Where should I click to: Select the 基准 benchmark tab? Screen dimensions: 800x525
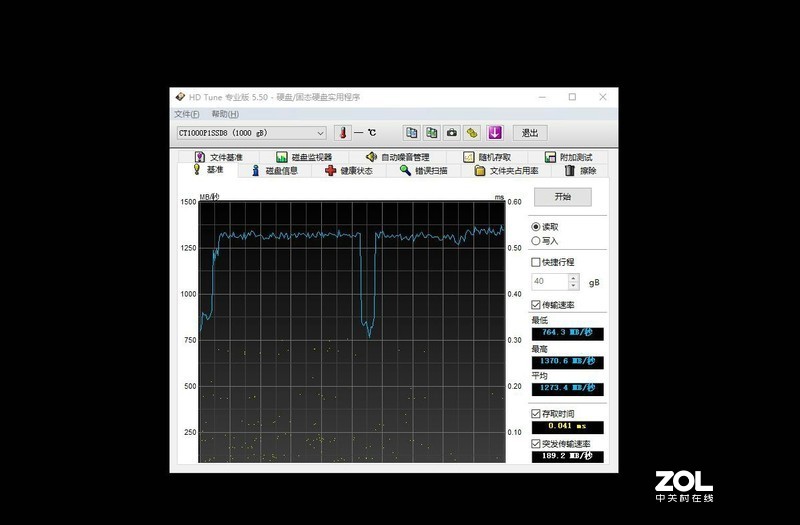point(208,170)
